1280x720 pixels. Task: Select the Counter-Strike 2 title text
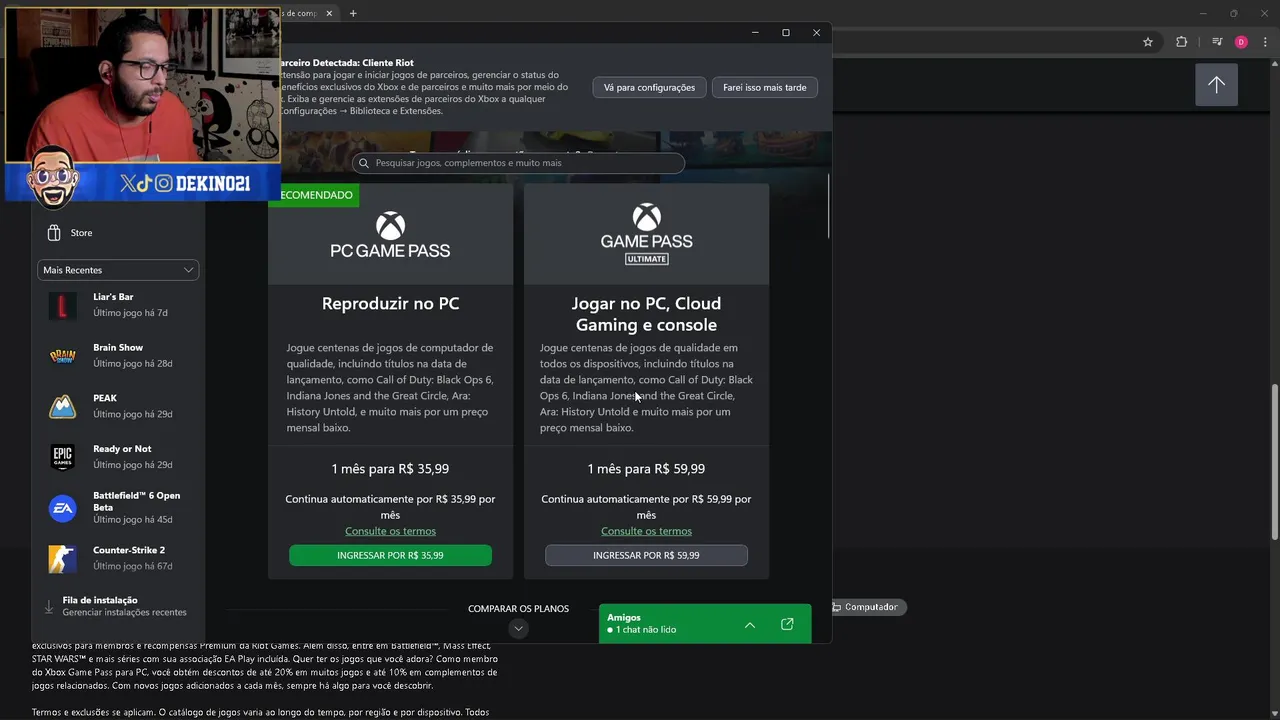(x=129, y=550)
